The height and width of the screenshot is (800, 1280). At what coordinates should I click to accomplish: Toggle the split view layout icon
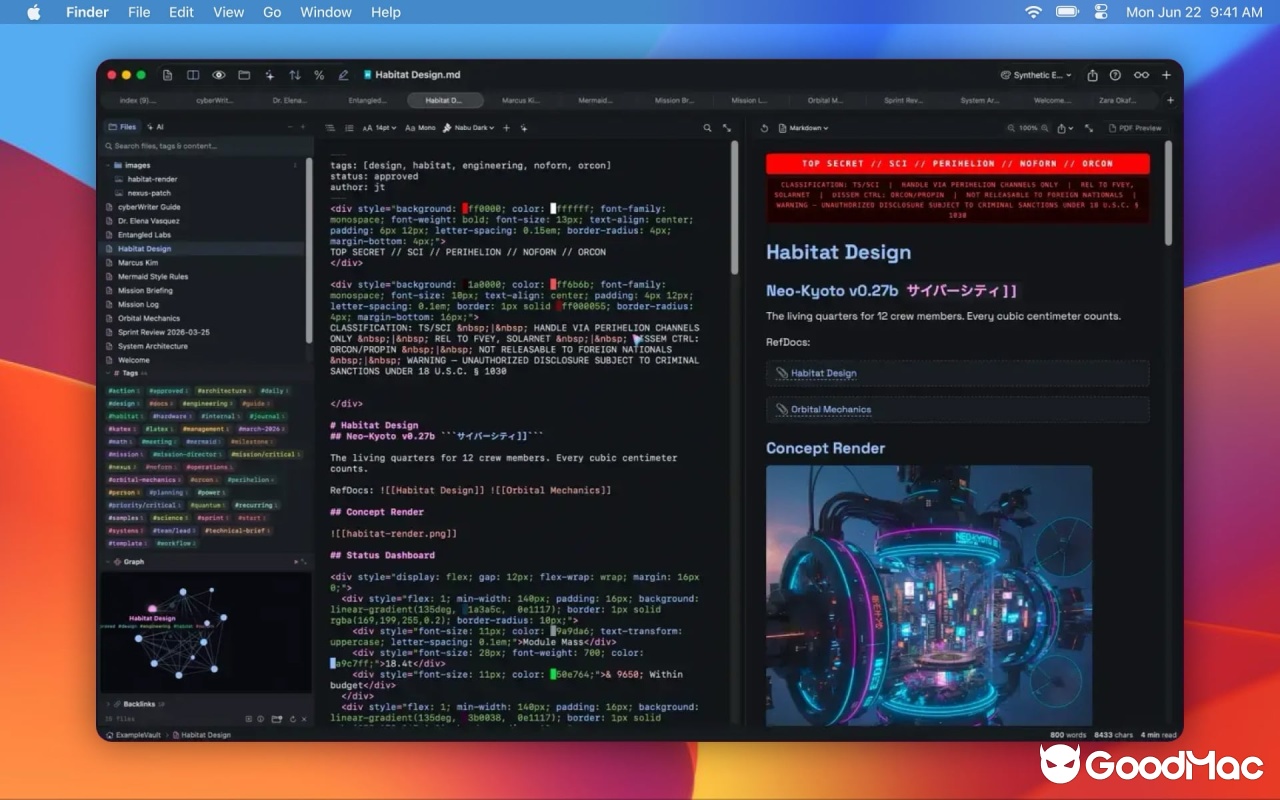tap(193, 75)
